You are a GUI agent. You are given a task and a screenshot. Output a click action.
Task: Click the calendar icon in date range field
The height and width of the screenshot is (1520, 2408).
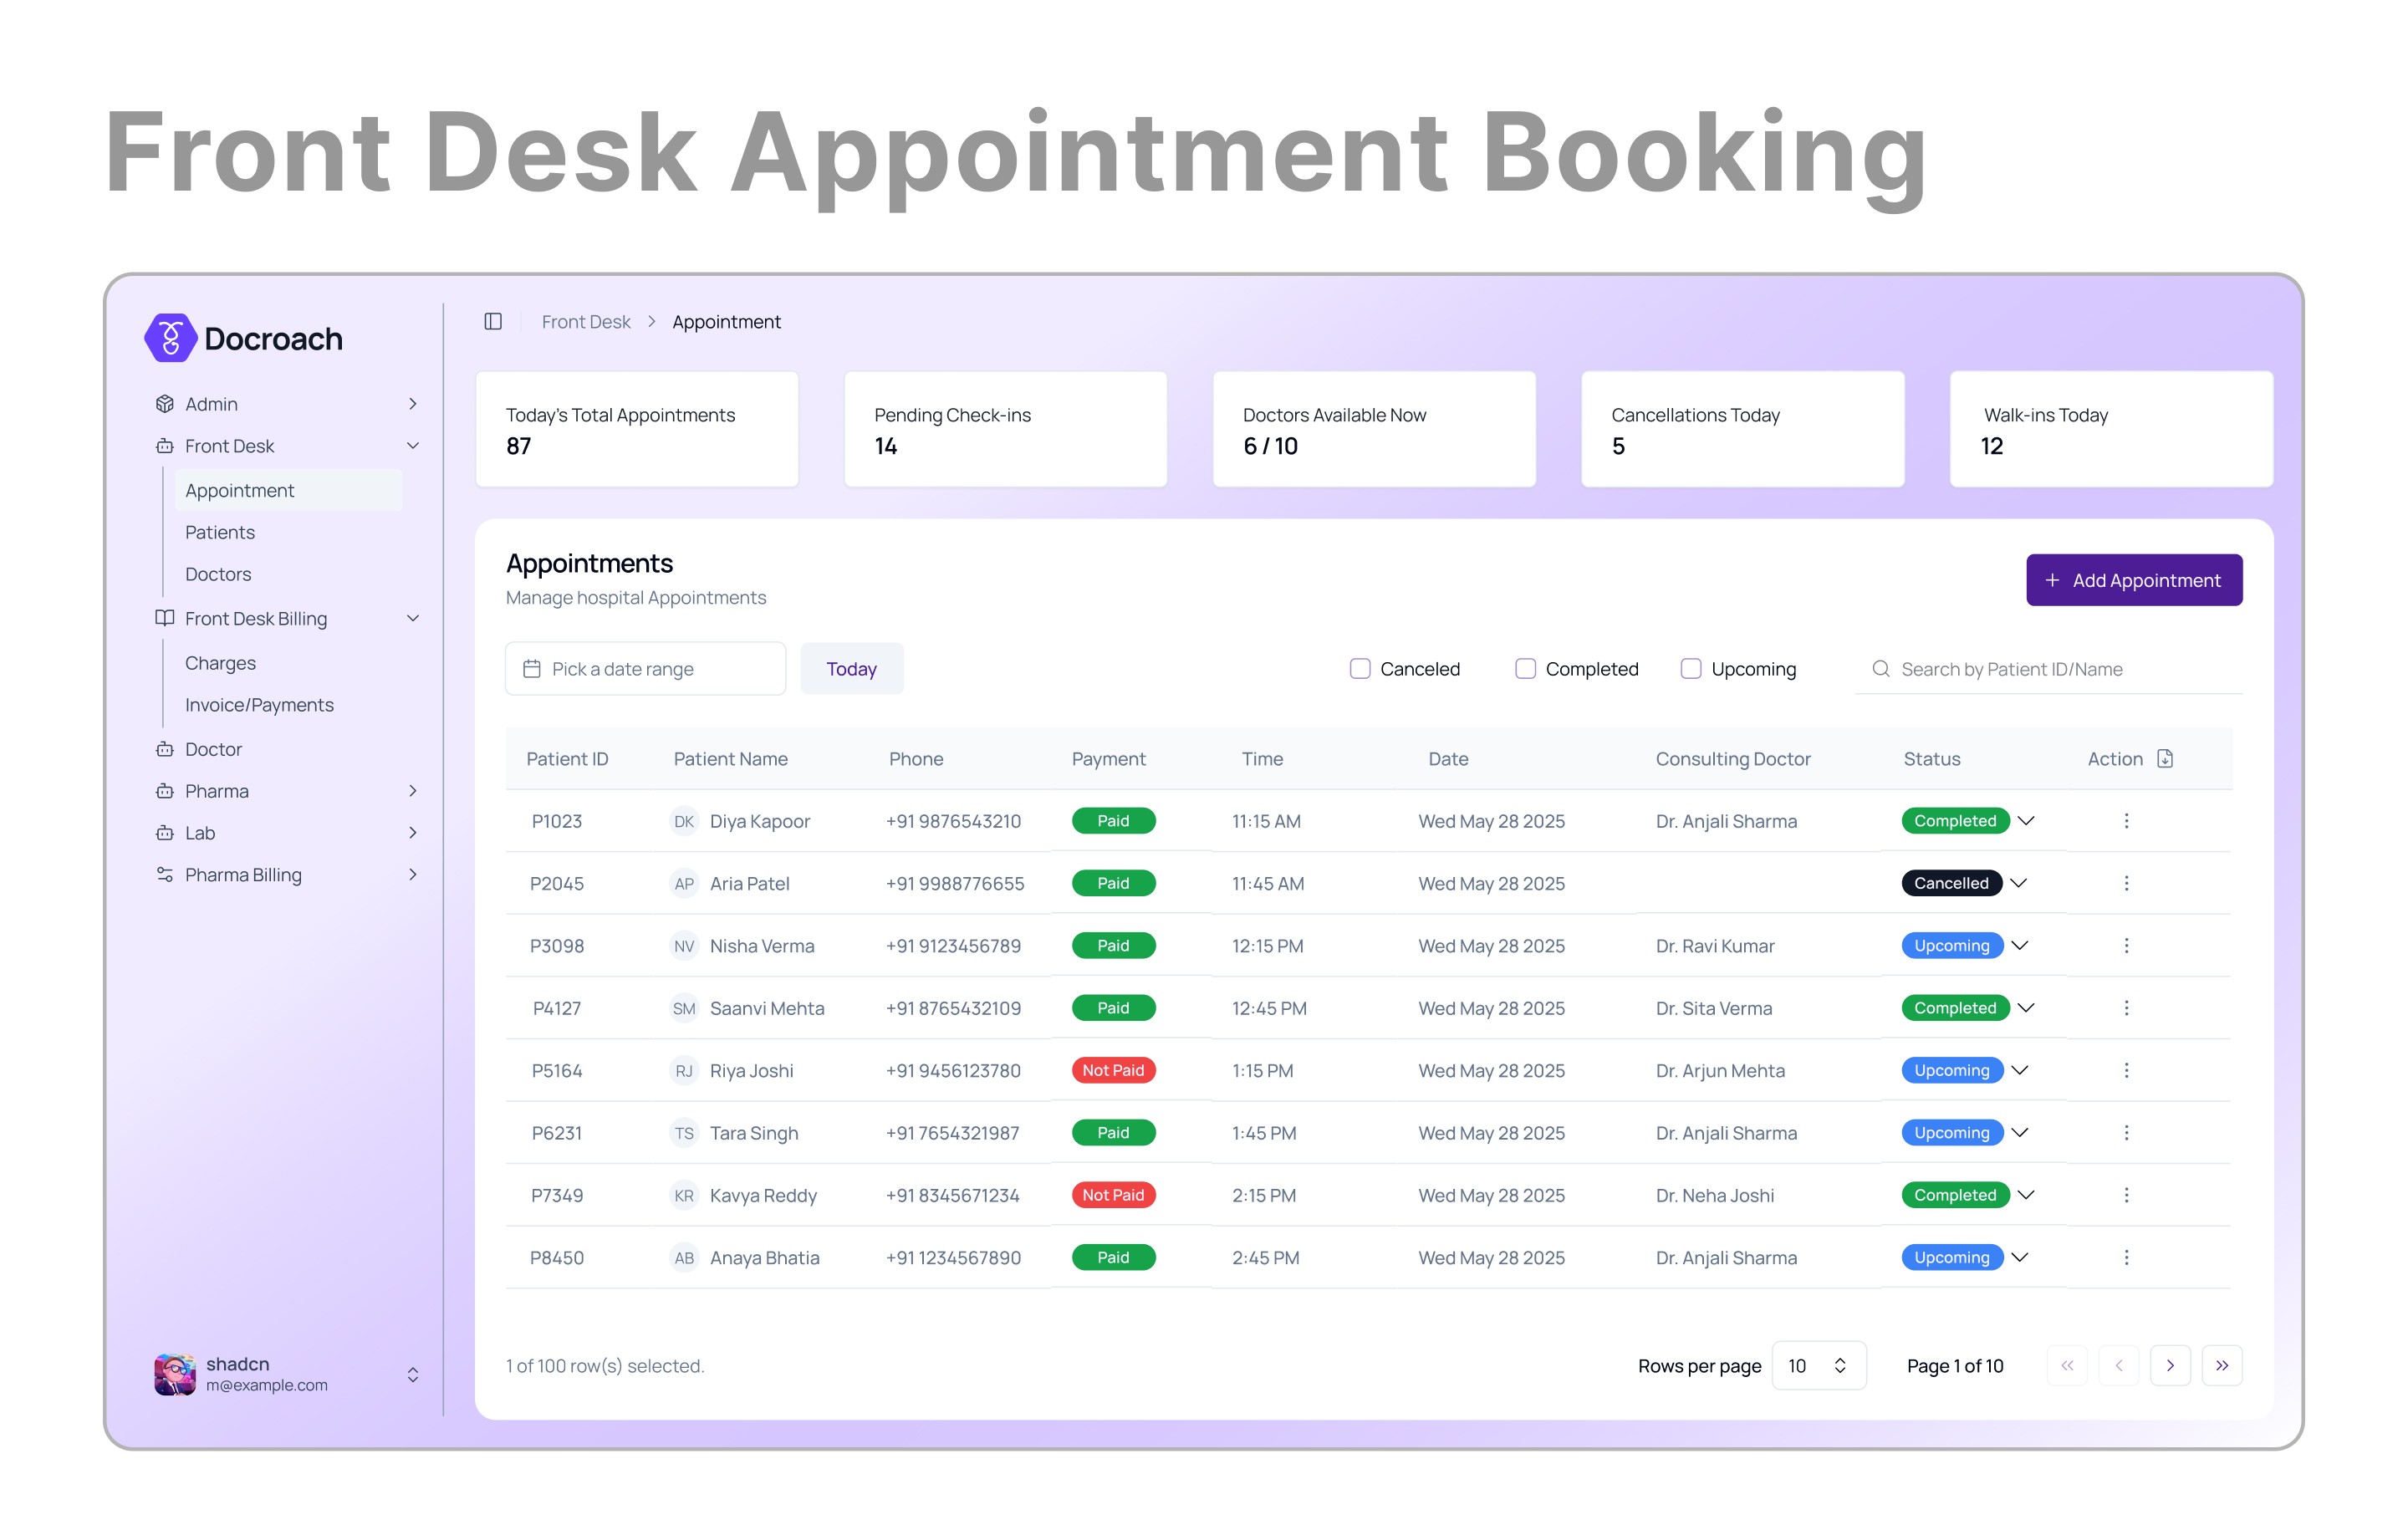coord(532,669)
